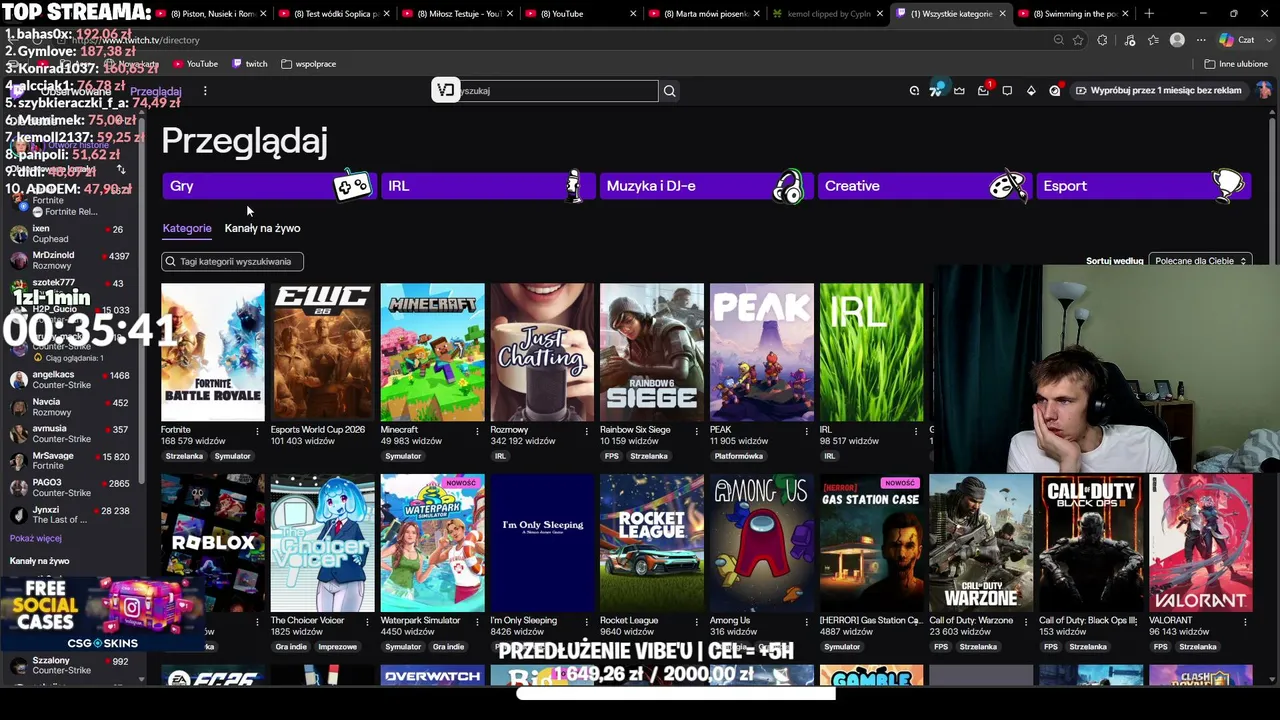Click the FPS tag under Rainbow Six Siege
Image resolution: width=1280 pixels, height=720 pixels.
point(612,456)
